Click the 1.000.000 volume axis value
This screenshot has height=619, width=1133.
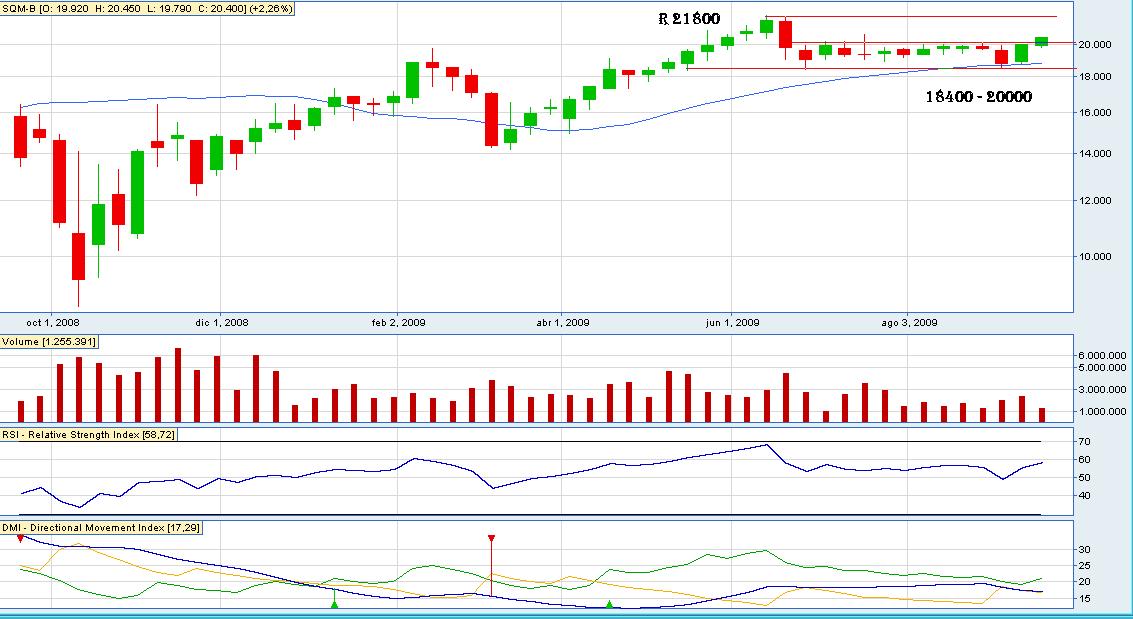1102,412
